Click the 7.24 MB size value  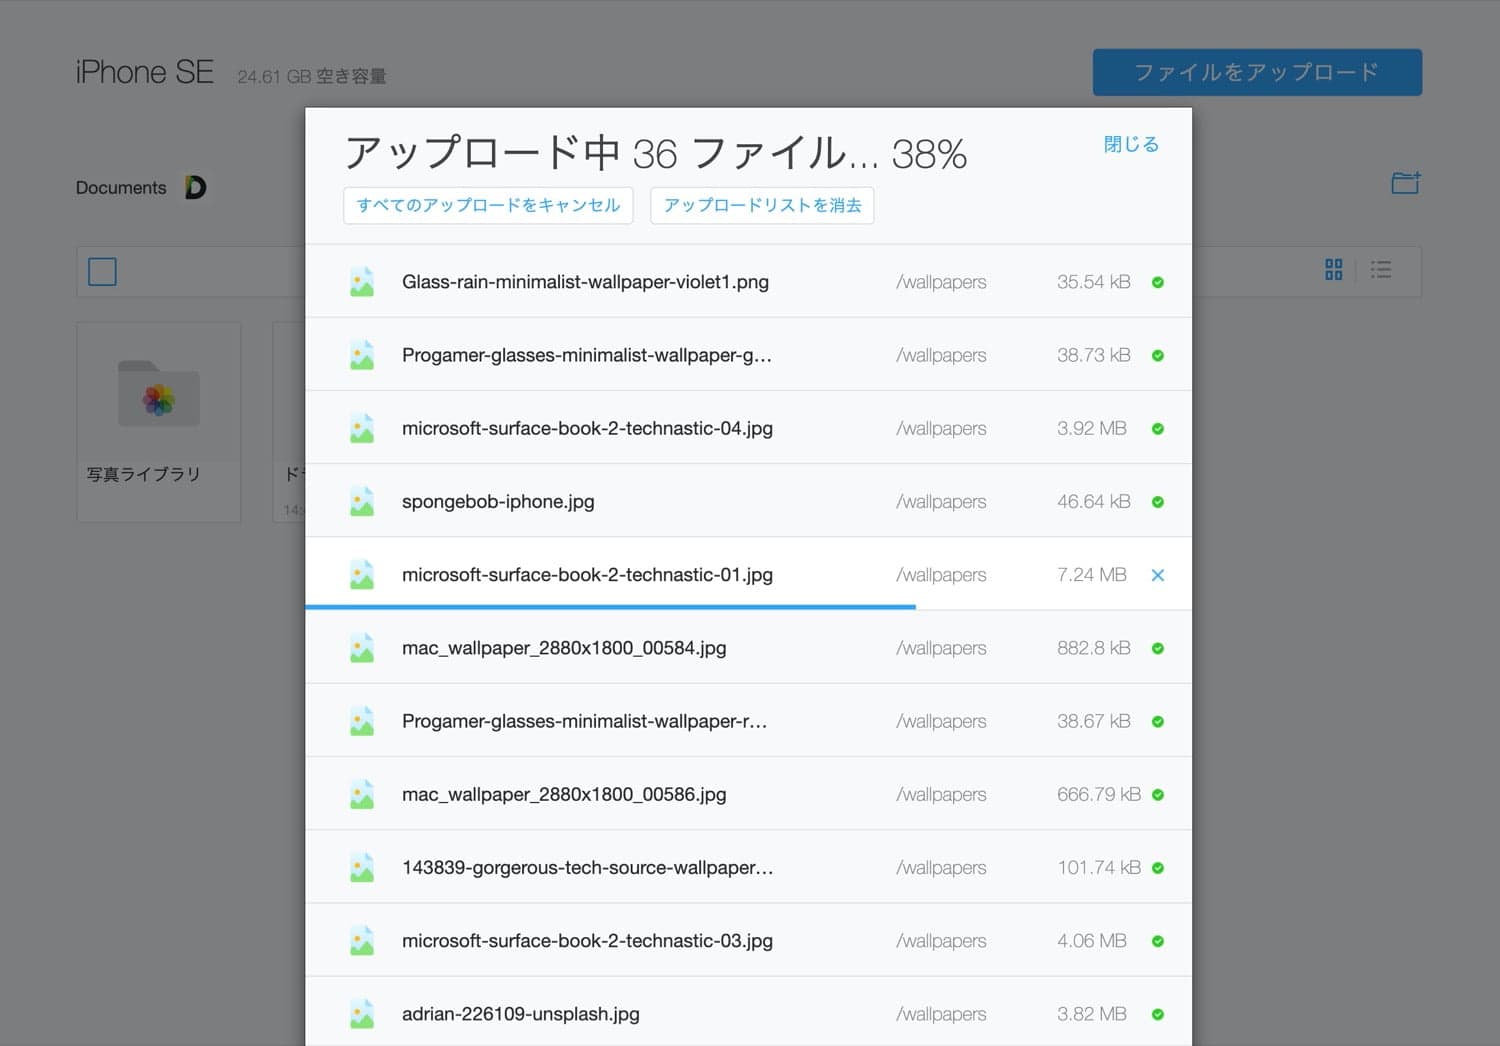click(x=1092, y=575)
